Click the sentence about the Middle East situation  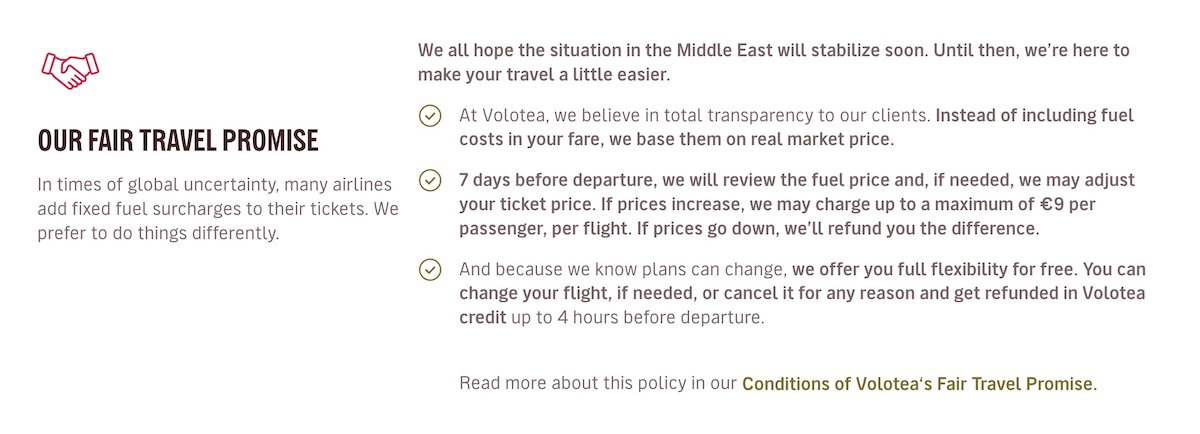coord(773,50)
